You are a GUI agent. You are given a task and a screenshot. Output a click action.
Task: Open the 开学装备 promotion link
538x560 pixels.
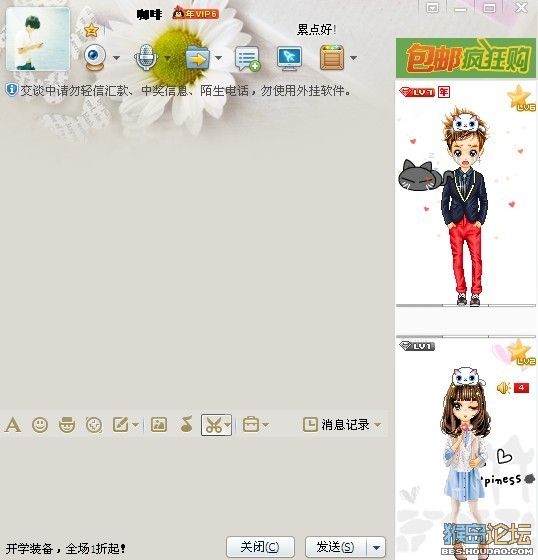coord(66,548)
